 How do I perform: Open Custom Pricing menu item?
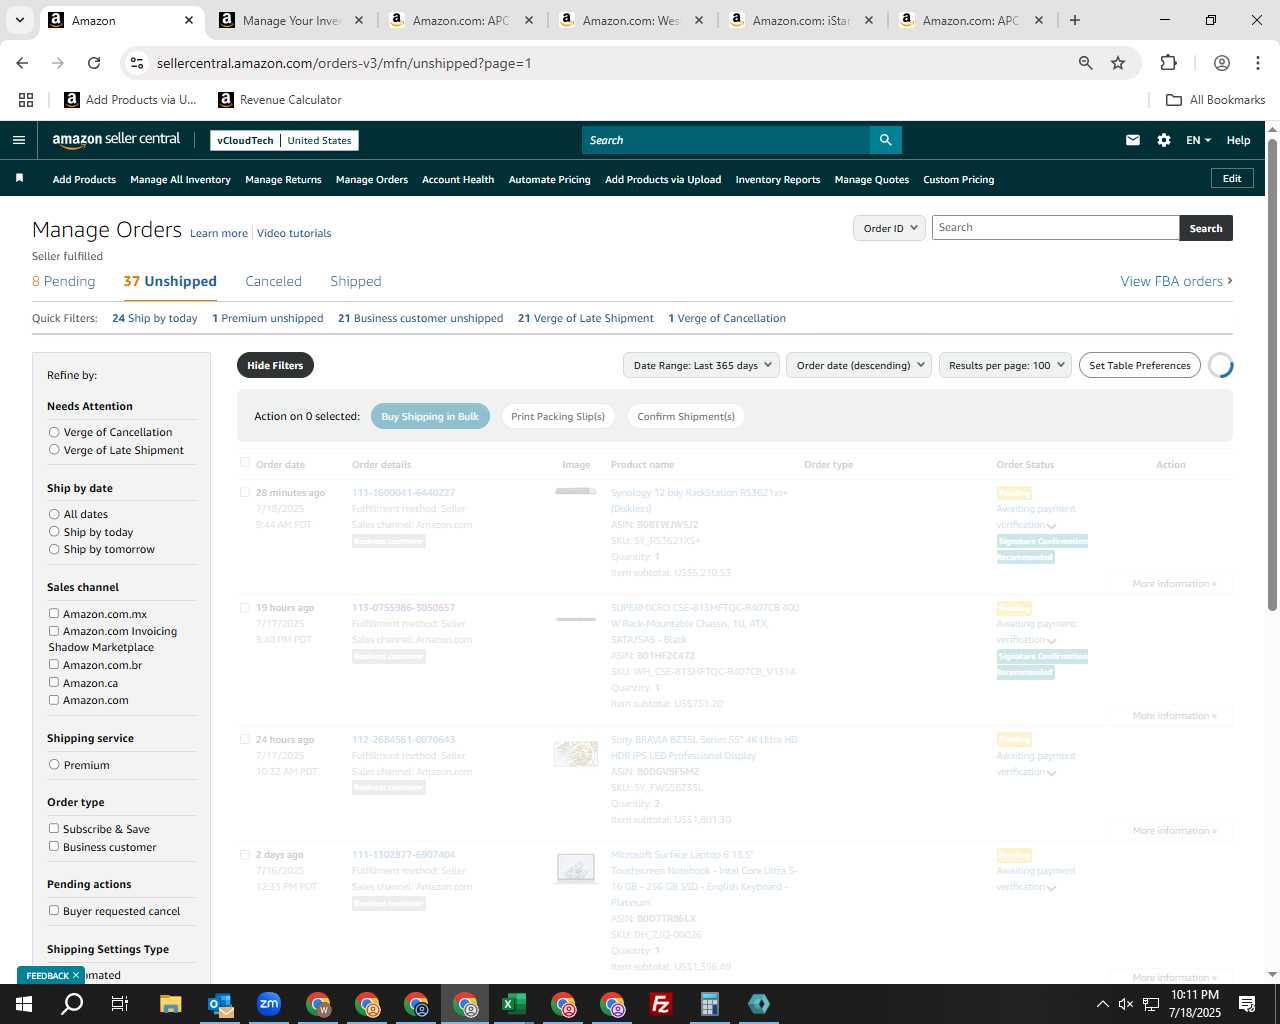tap(958, 179)
